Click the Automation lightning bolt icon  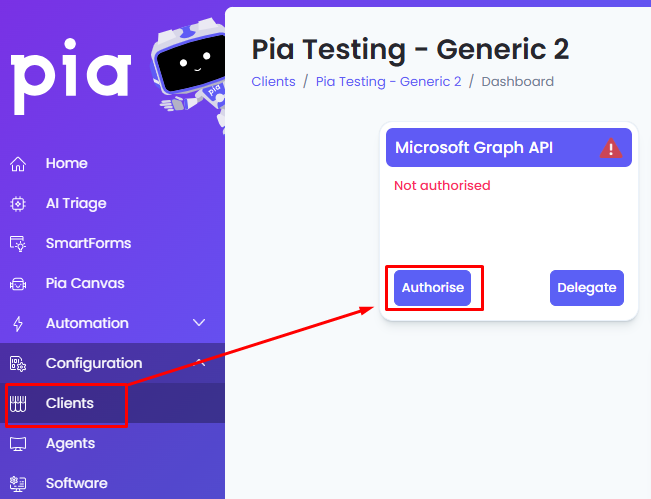click(x=18, y=324)
